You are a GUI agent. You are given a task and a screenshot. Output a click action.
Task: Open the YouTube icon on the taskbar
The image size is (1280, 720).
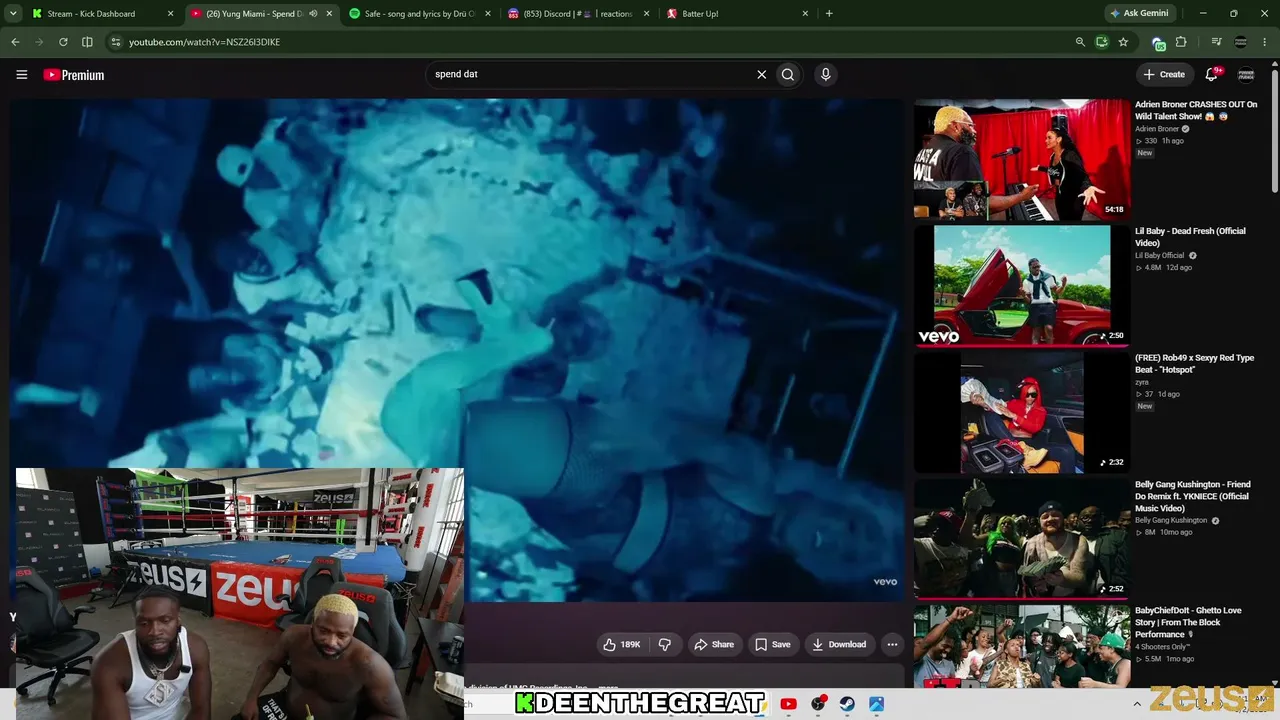(788, 704)
